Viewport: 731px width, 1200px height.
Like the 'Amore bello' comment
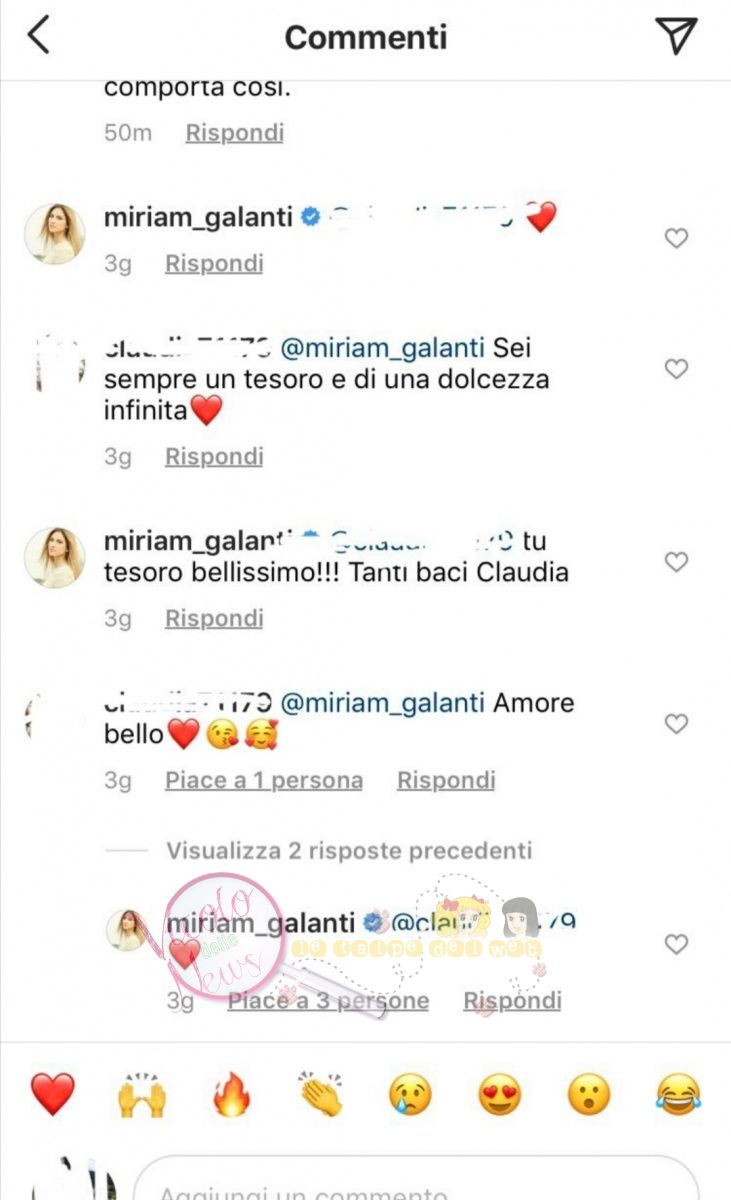click(677, 723)
